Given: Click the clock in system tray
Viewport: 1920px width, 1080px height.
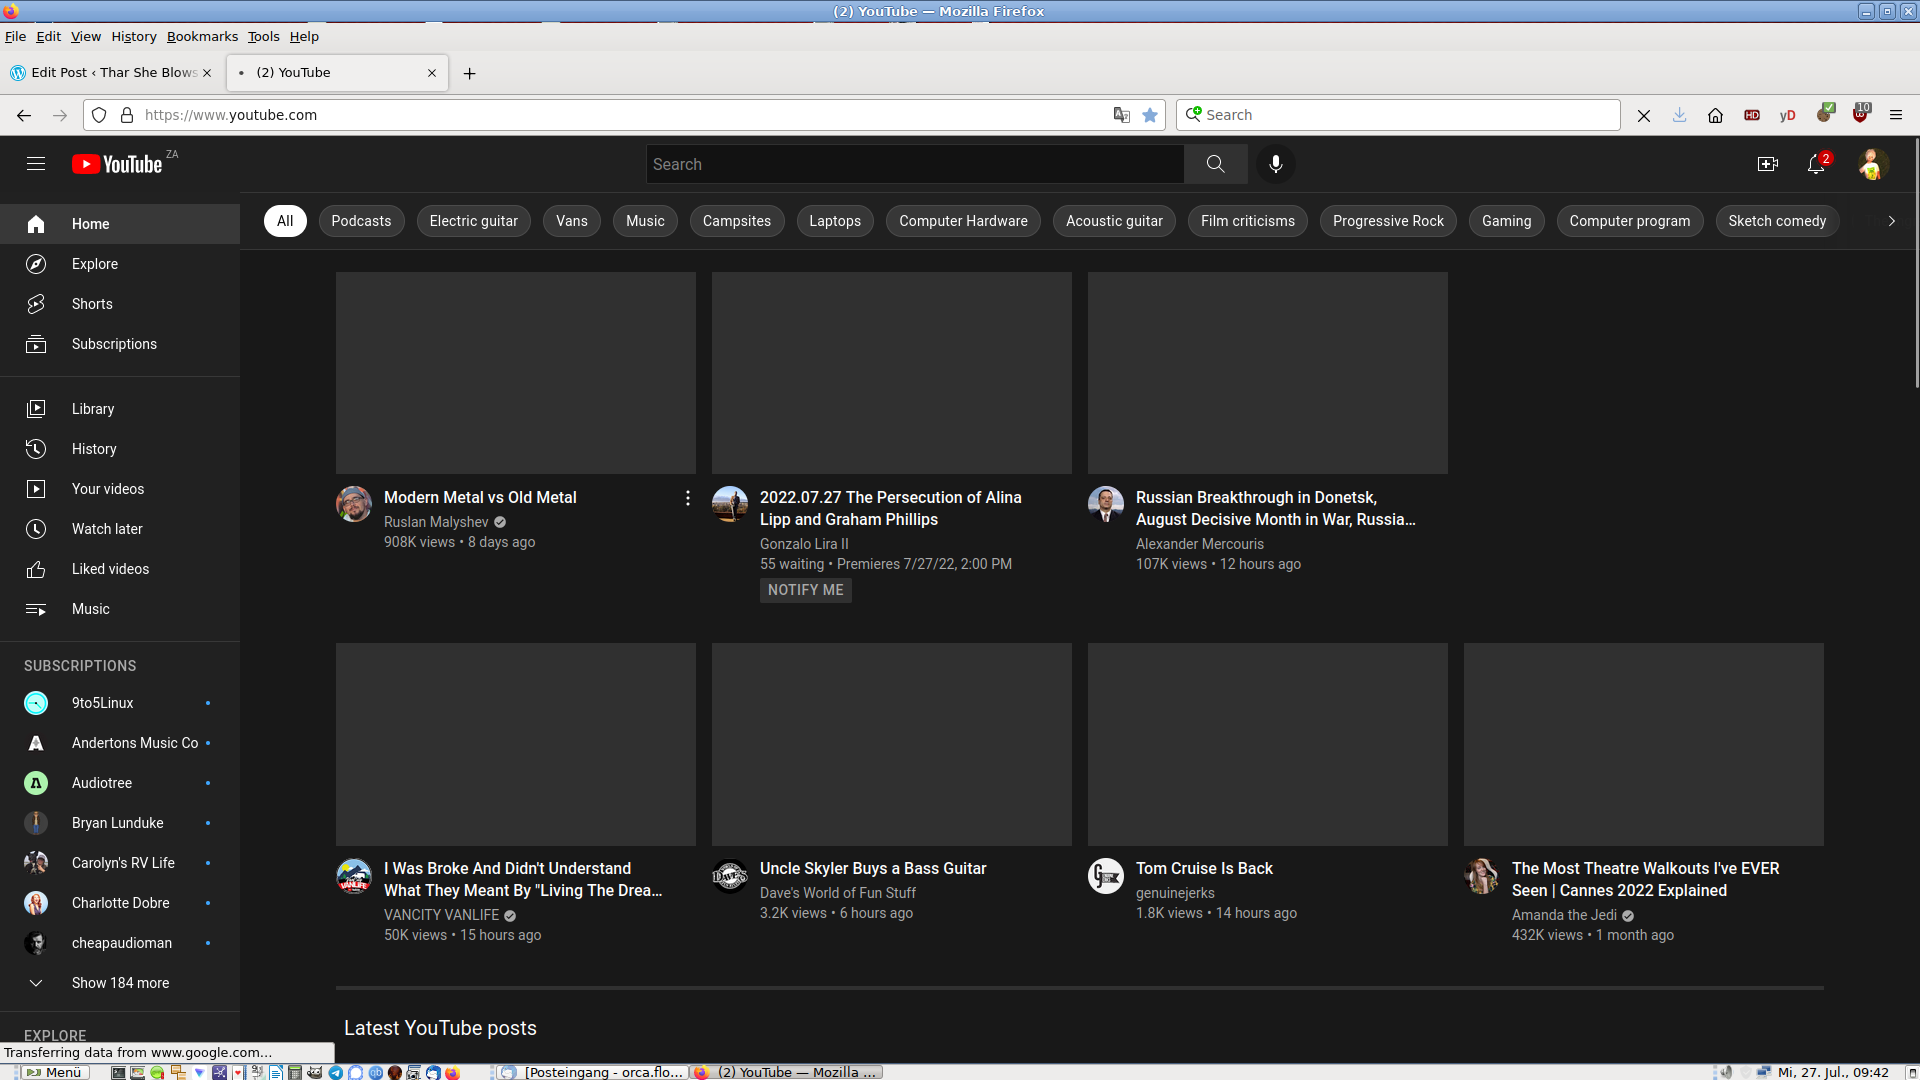Looking at the screenshot, I should tap(1833, 1072).
